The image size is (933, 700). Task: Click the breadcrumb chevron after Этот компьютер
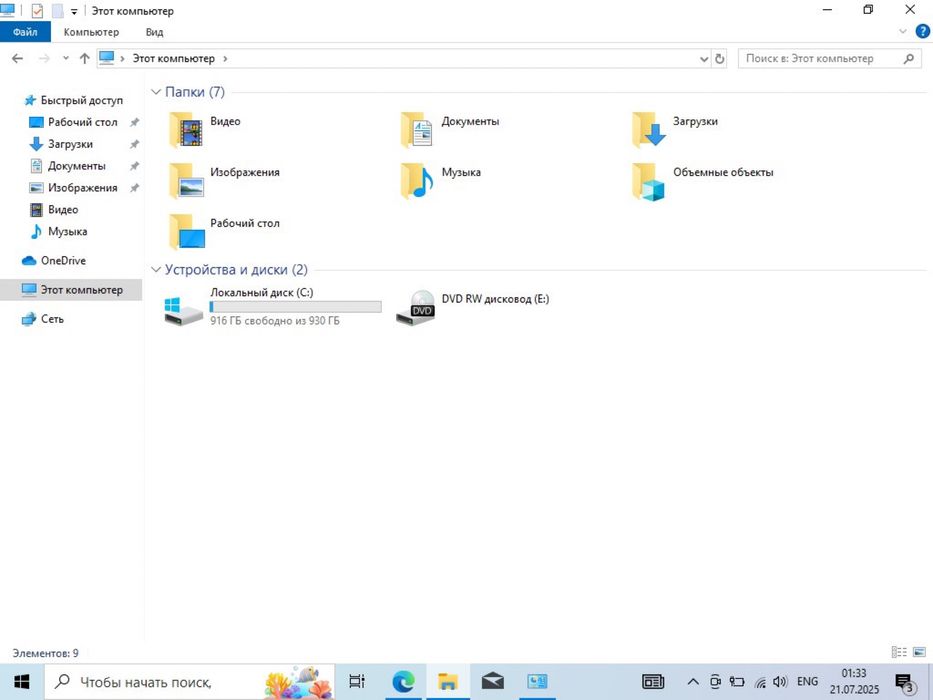click(225, 58)
